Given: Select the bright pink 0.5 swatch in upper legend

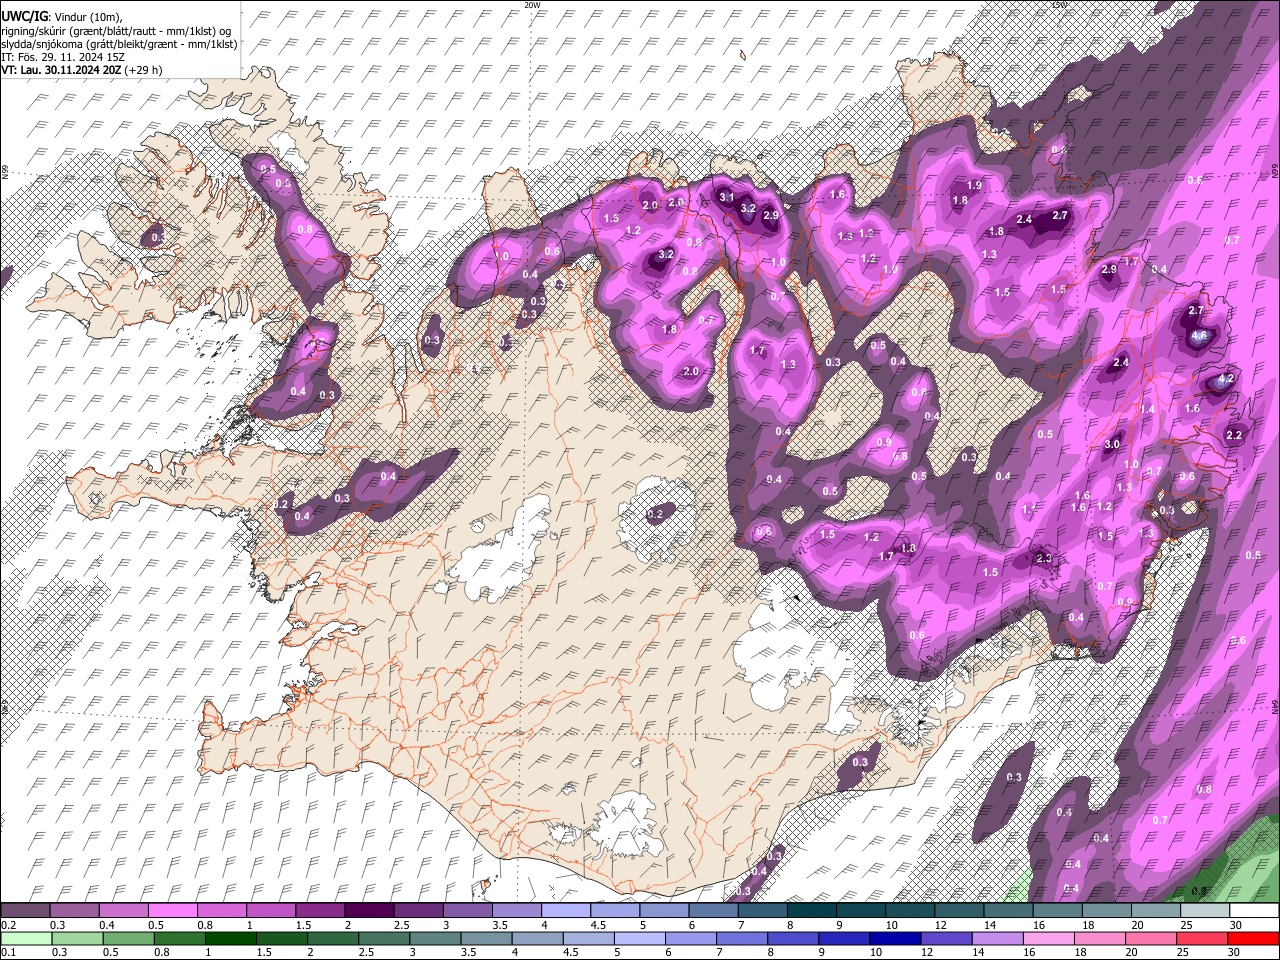Looking at the screenshot, I should click(x=172, y=911).
